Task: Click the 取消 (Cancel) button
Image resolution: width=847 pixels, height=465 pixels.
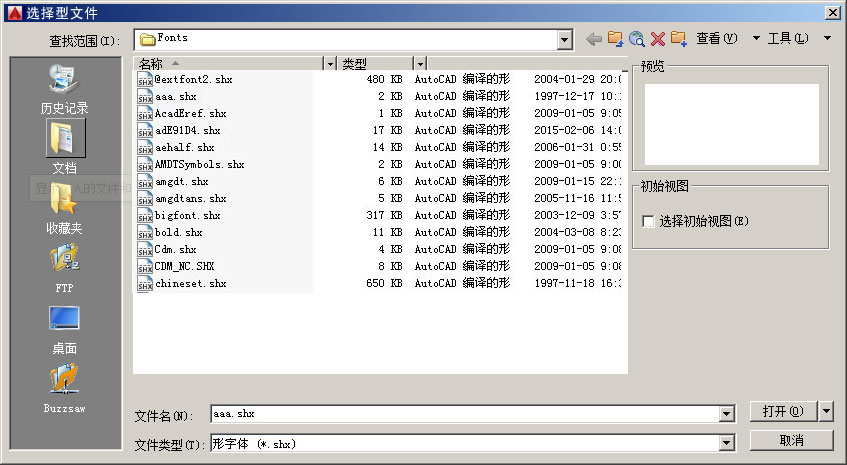Action: (x=791, y=441)
